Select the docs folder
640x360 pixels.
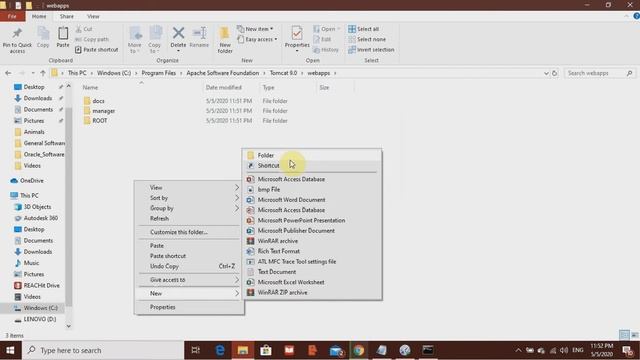pos(98,101)
